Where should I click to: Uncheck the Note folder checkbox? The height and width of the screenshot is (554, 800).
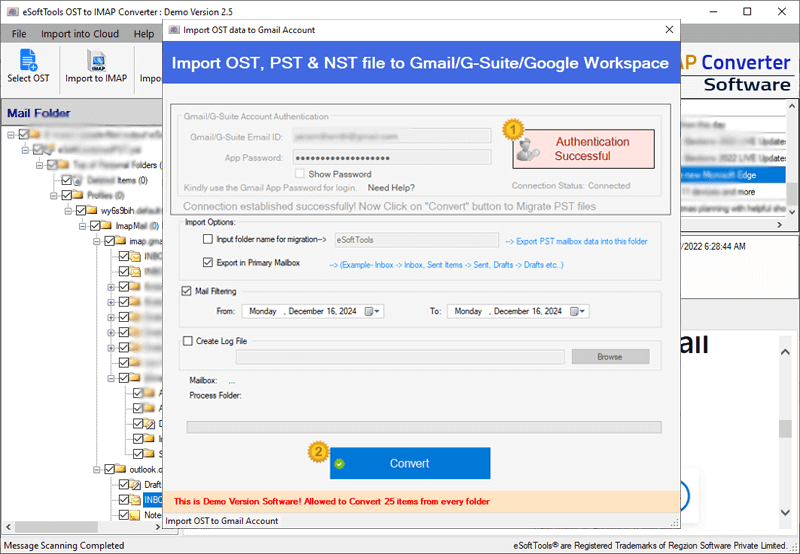pyautogui.click(x=124, y=515)
